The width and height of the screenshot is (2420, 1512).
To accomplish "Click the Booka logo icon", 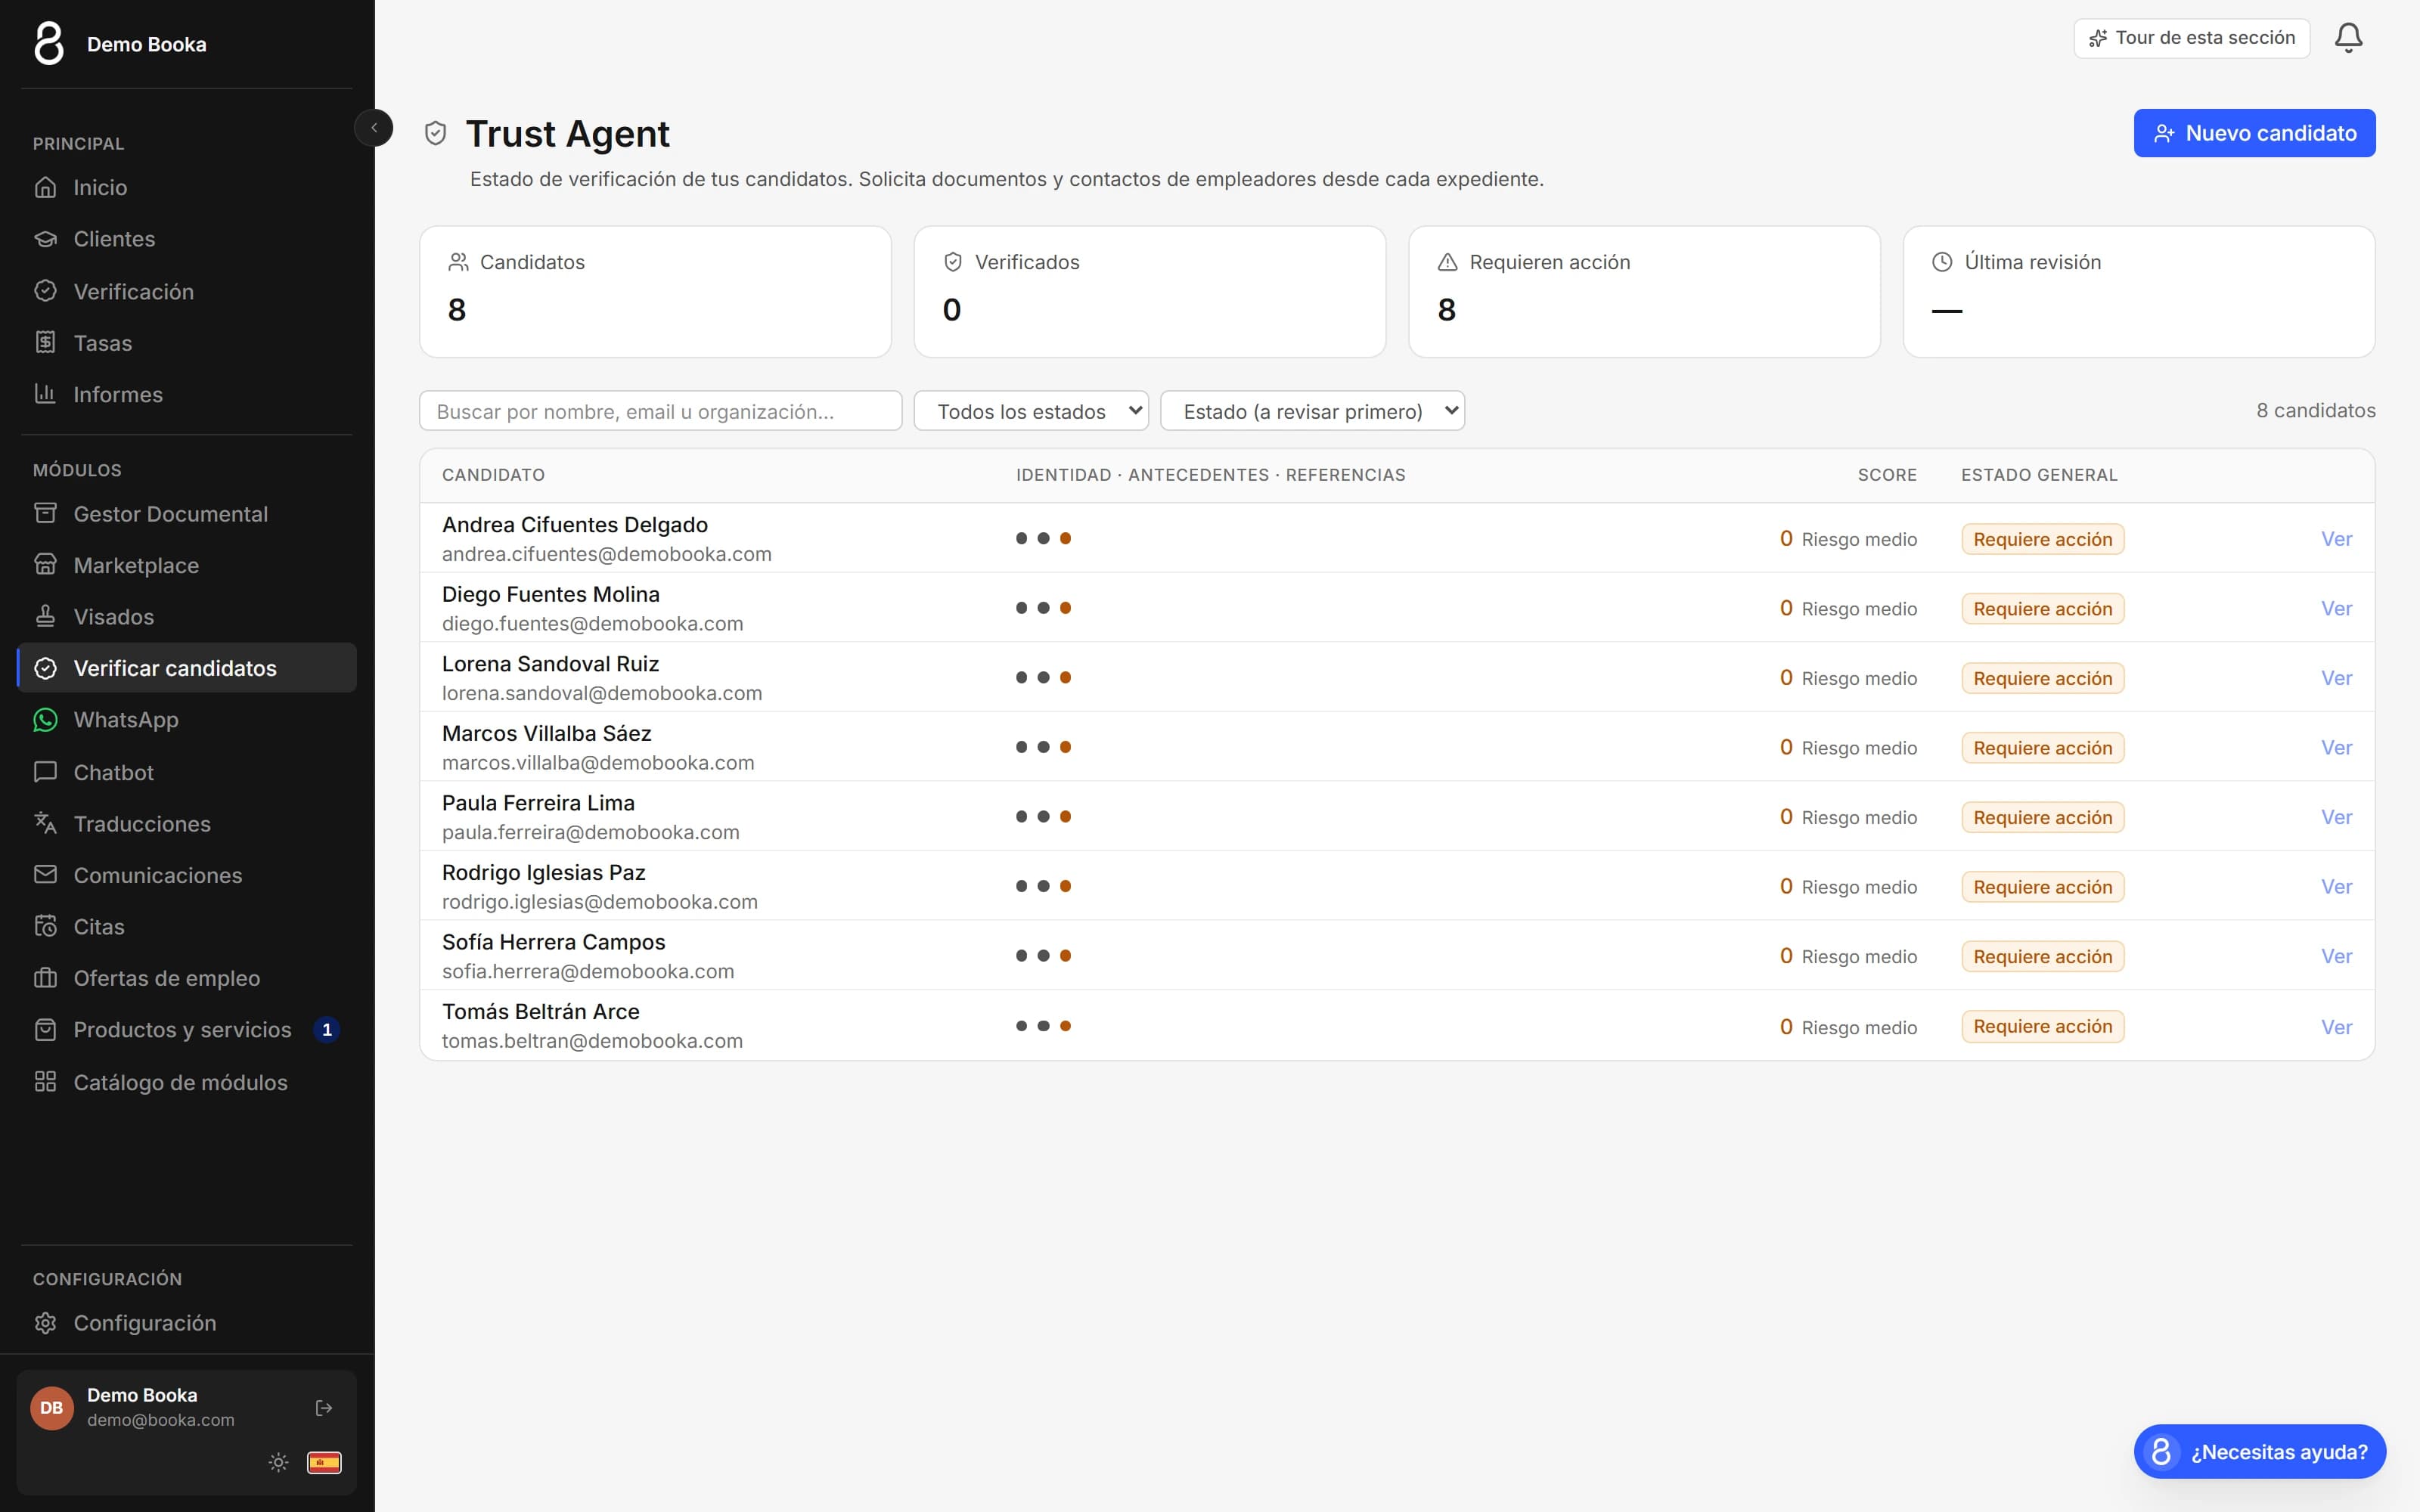I will click(x=49, y=44).
